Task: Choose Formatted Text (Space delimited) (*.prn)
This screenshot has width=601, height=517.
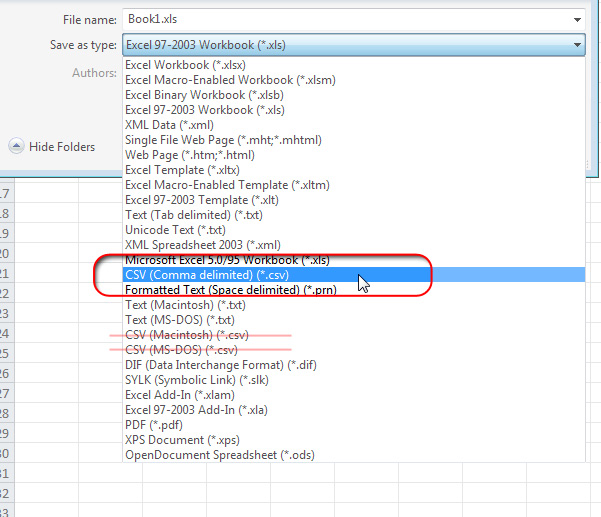Action: pyautogui.click(x=353, y=290)
